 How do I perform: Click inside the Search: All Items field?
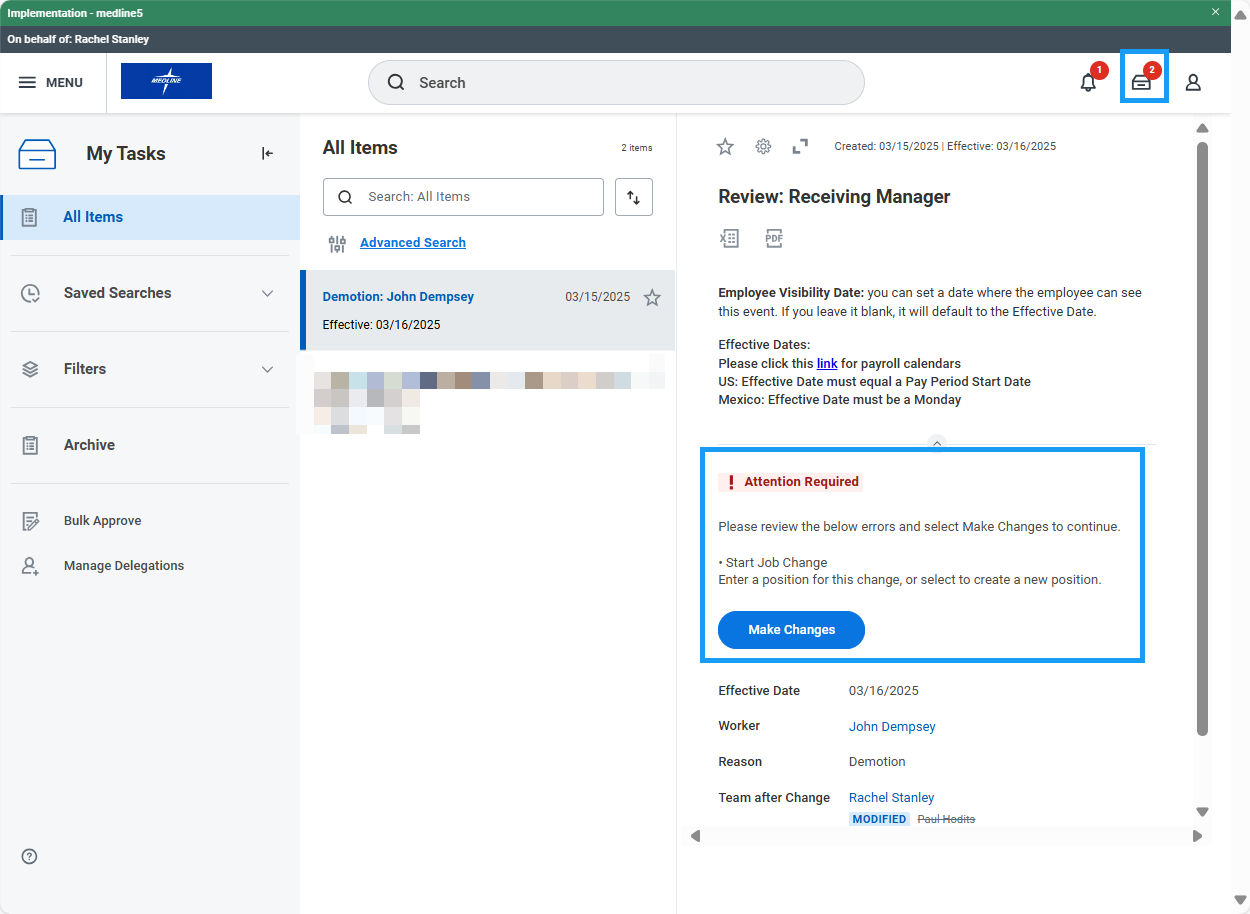click(x=463, y=197)
